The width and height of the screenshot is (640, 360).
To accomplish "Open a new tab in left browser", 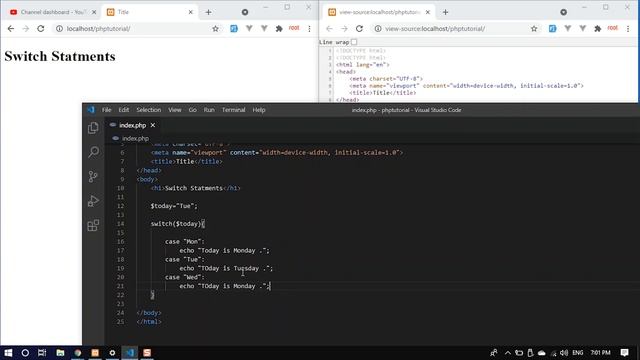I will coord(208,12).
